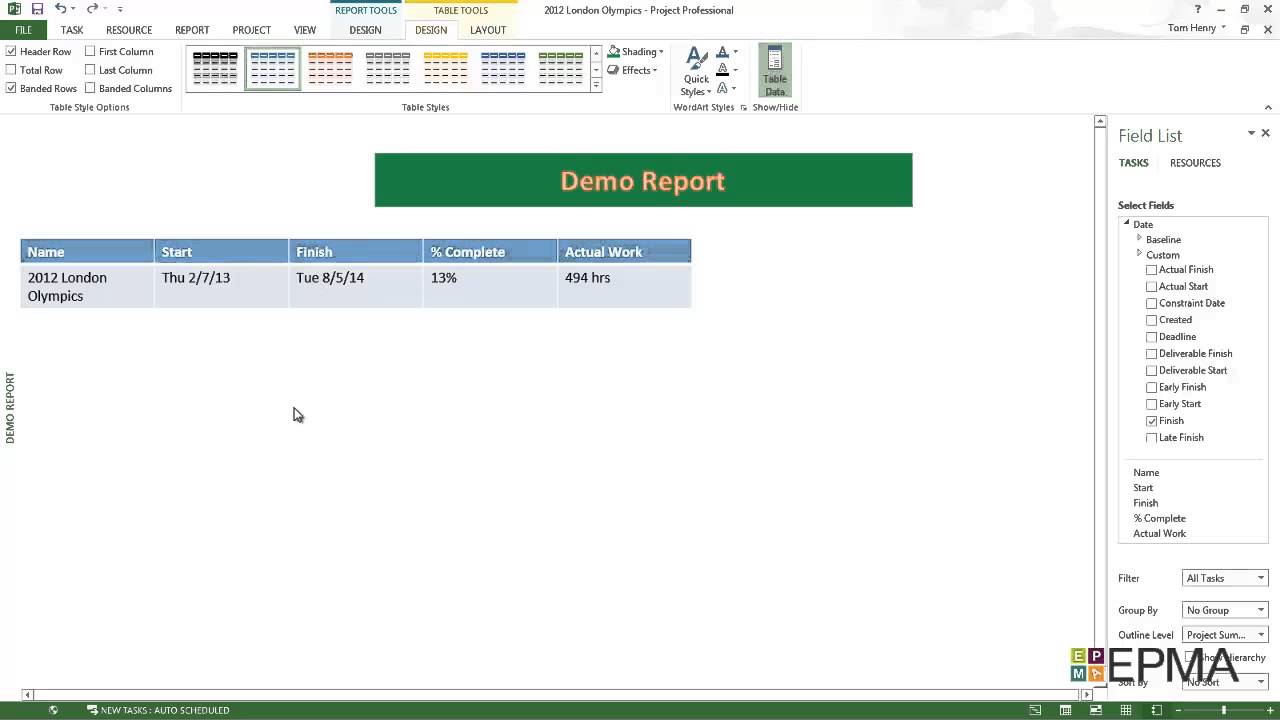Screen dimensions: 1280x720
Task: Click the horizontal scrollbar right arrow
Action: tap(1087, 695)
